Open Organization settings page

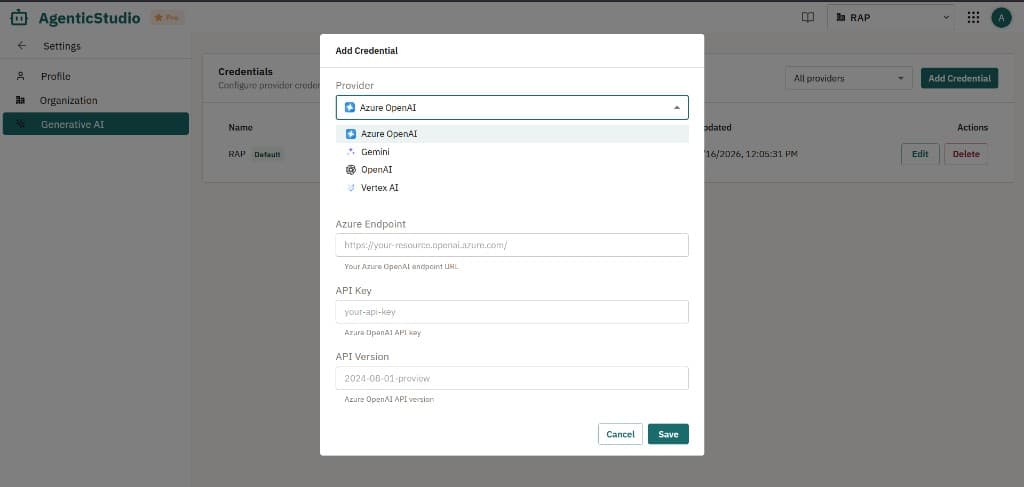(x=95, y=101)
